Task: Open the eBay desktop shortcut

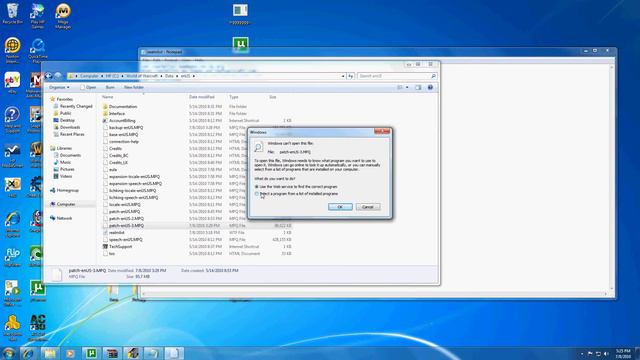Action: pyautogui.click(x=12, y=83)
